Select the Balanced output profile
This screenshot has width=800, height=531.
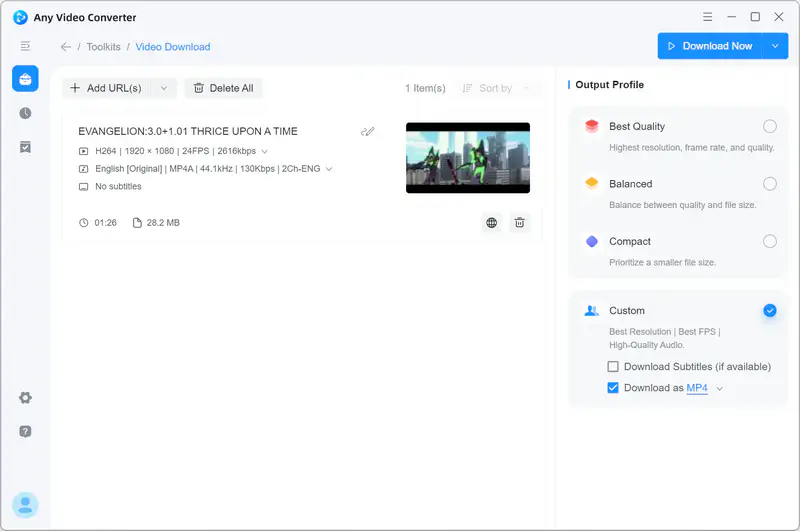coord(769,184)
